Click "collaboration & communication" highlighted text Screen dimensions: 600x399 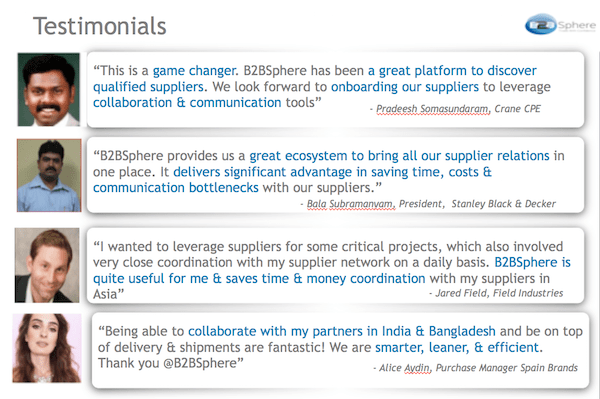[187, 103]
